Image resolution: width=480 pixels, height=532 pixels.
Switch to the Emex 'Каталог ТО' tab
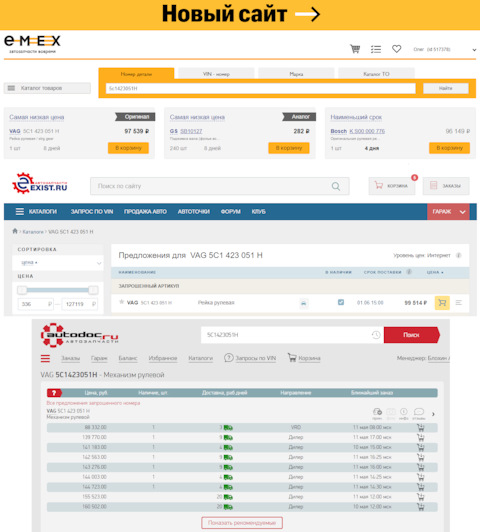coord(376,74)
